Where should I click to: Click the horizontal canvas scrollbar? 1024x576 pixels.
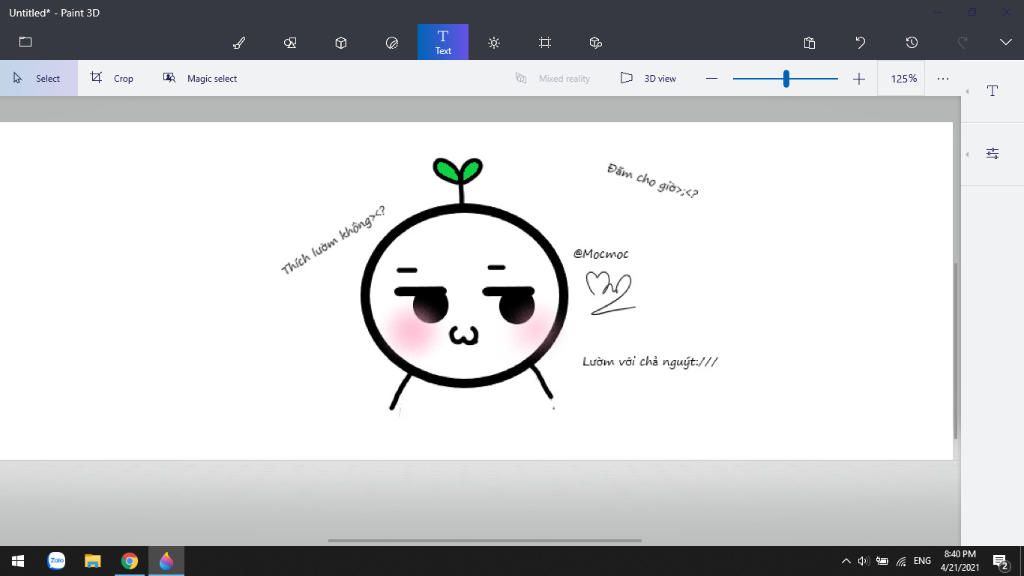[x=485, y=541]
